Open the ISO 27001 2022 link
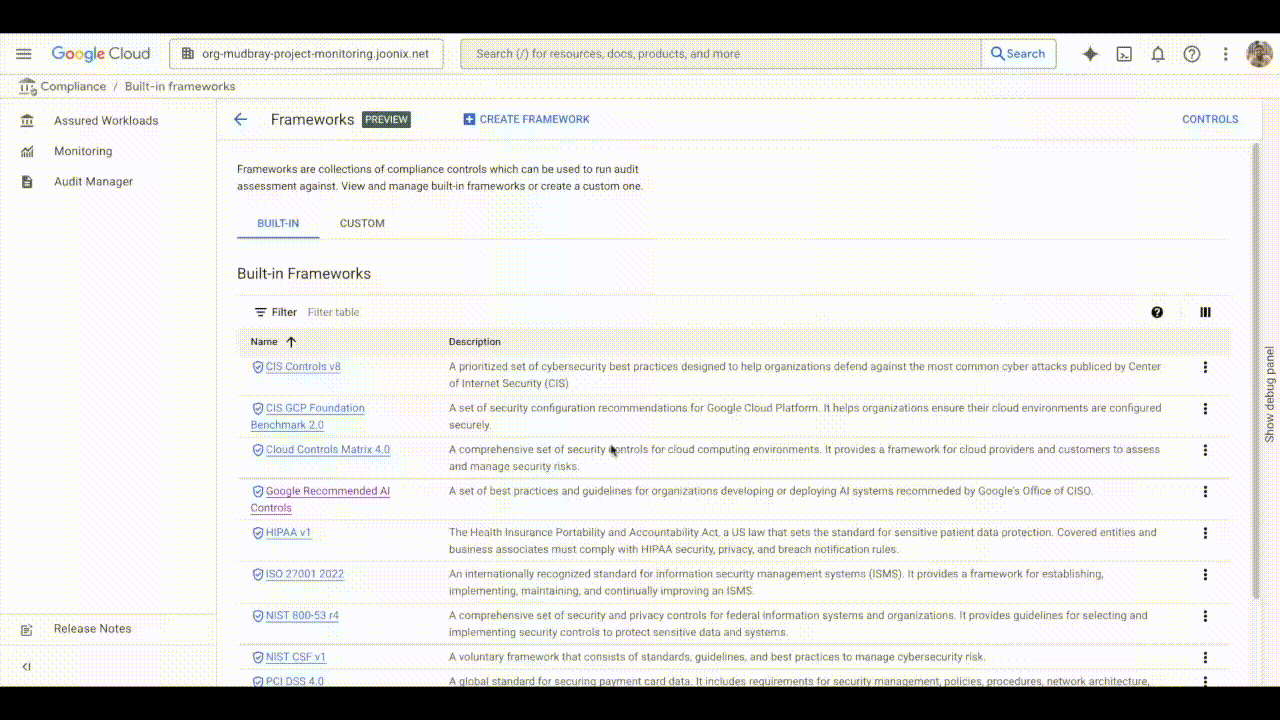The width and height of the screenshot is (1280, 720). [305, 575]
